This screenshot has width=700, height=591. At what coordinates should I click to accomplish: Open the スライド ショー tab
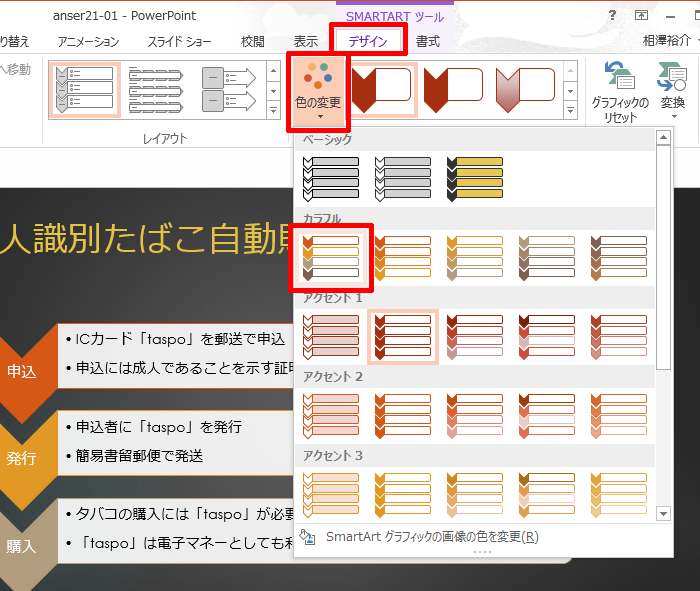pyautogui.click(x=179, y=41)
